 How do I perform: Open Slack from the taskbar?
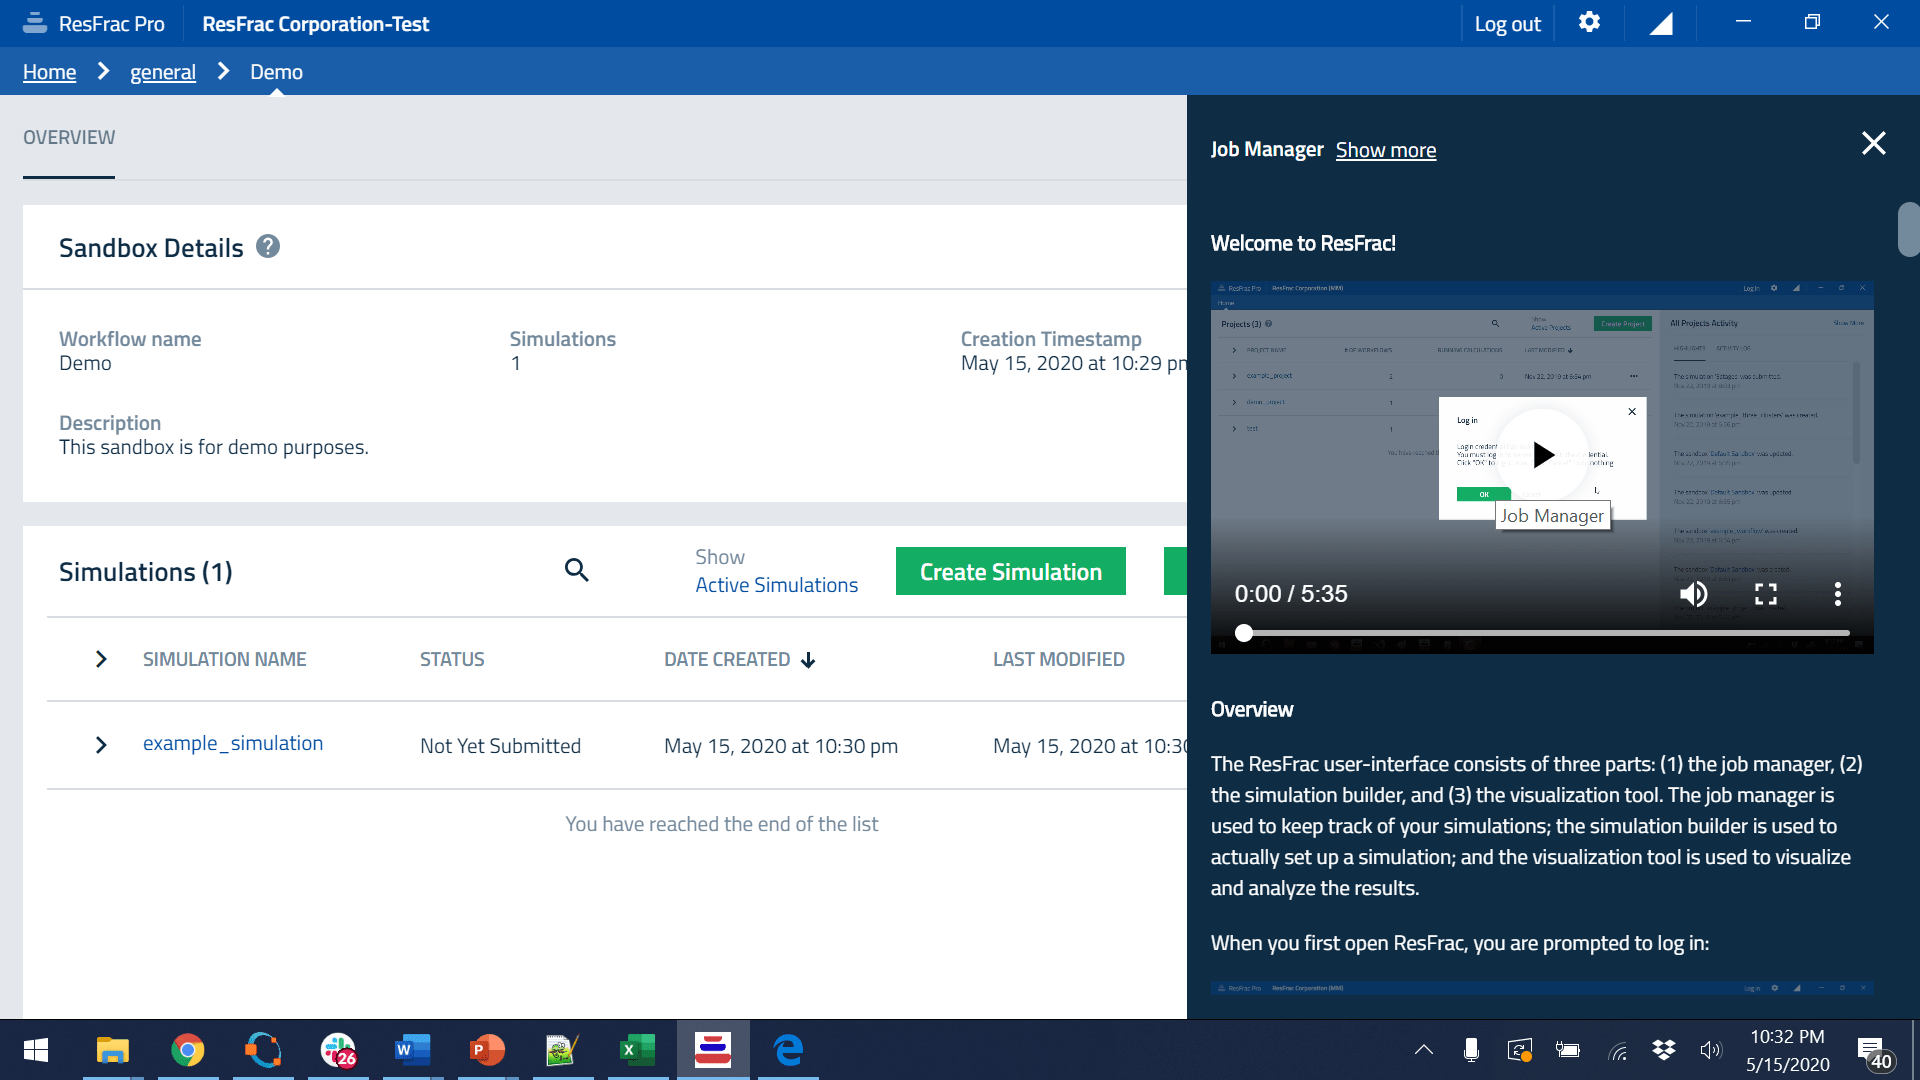point(338,1050)
